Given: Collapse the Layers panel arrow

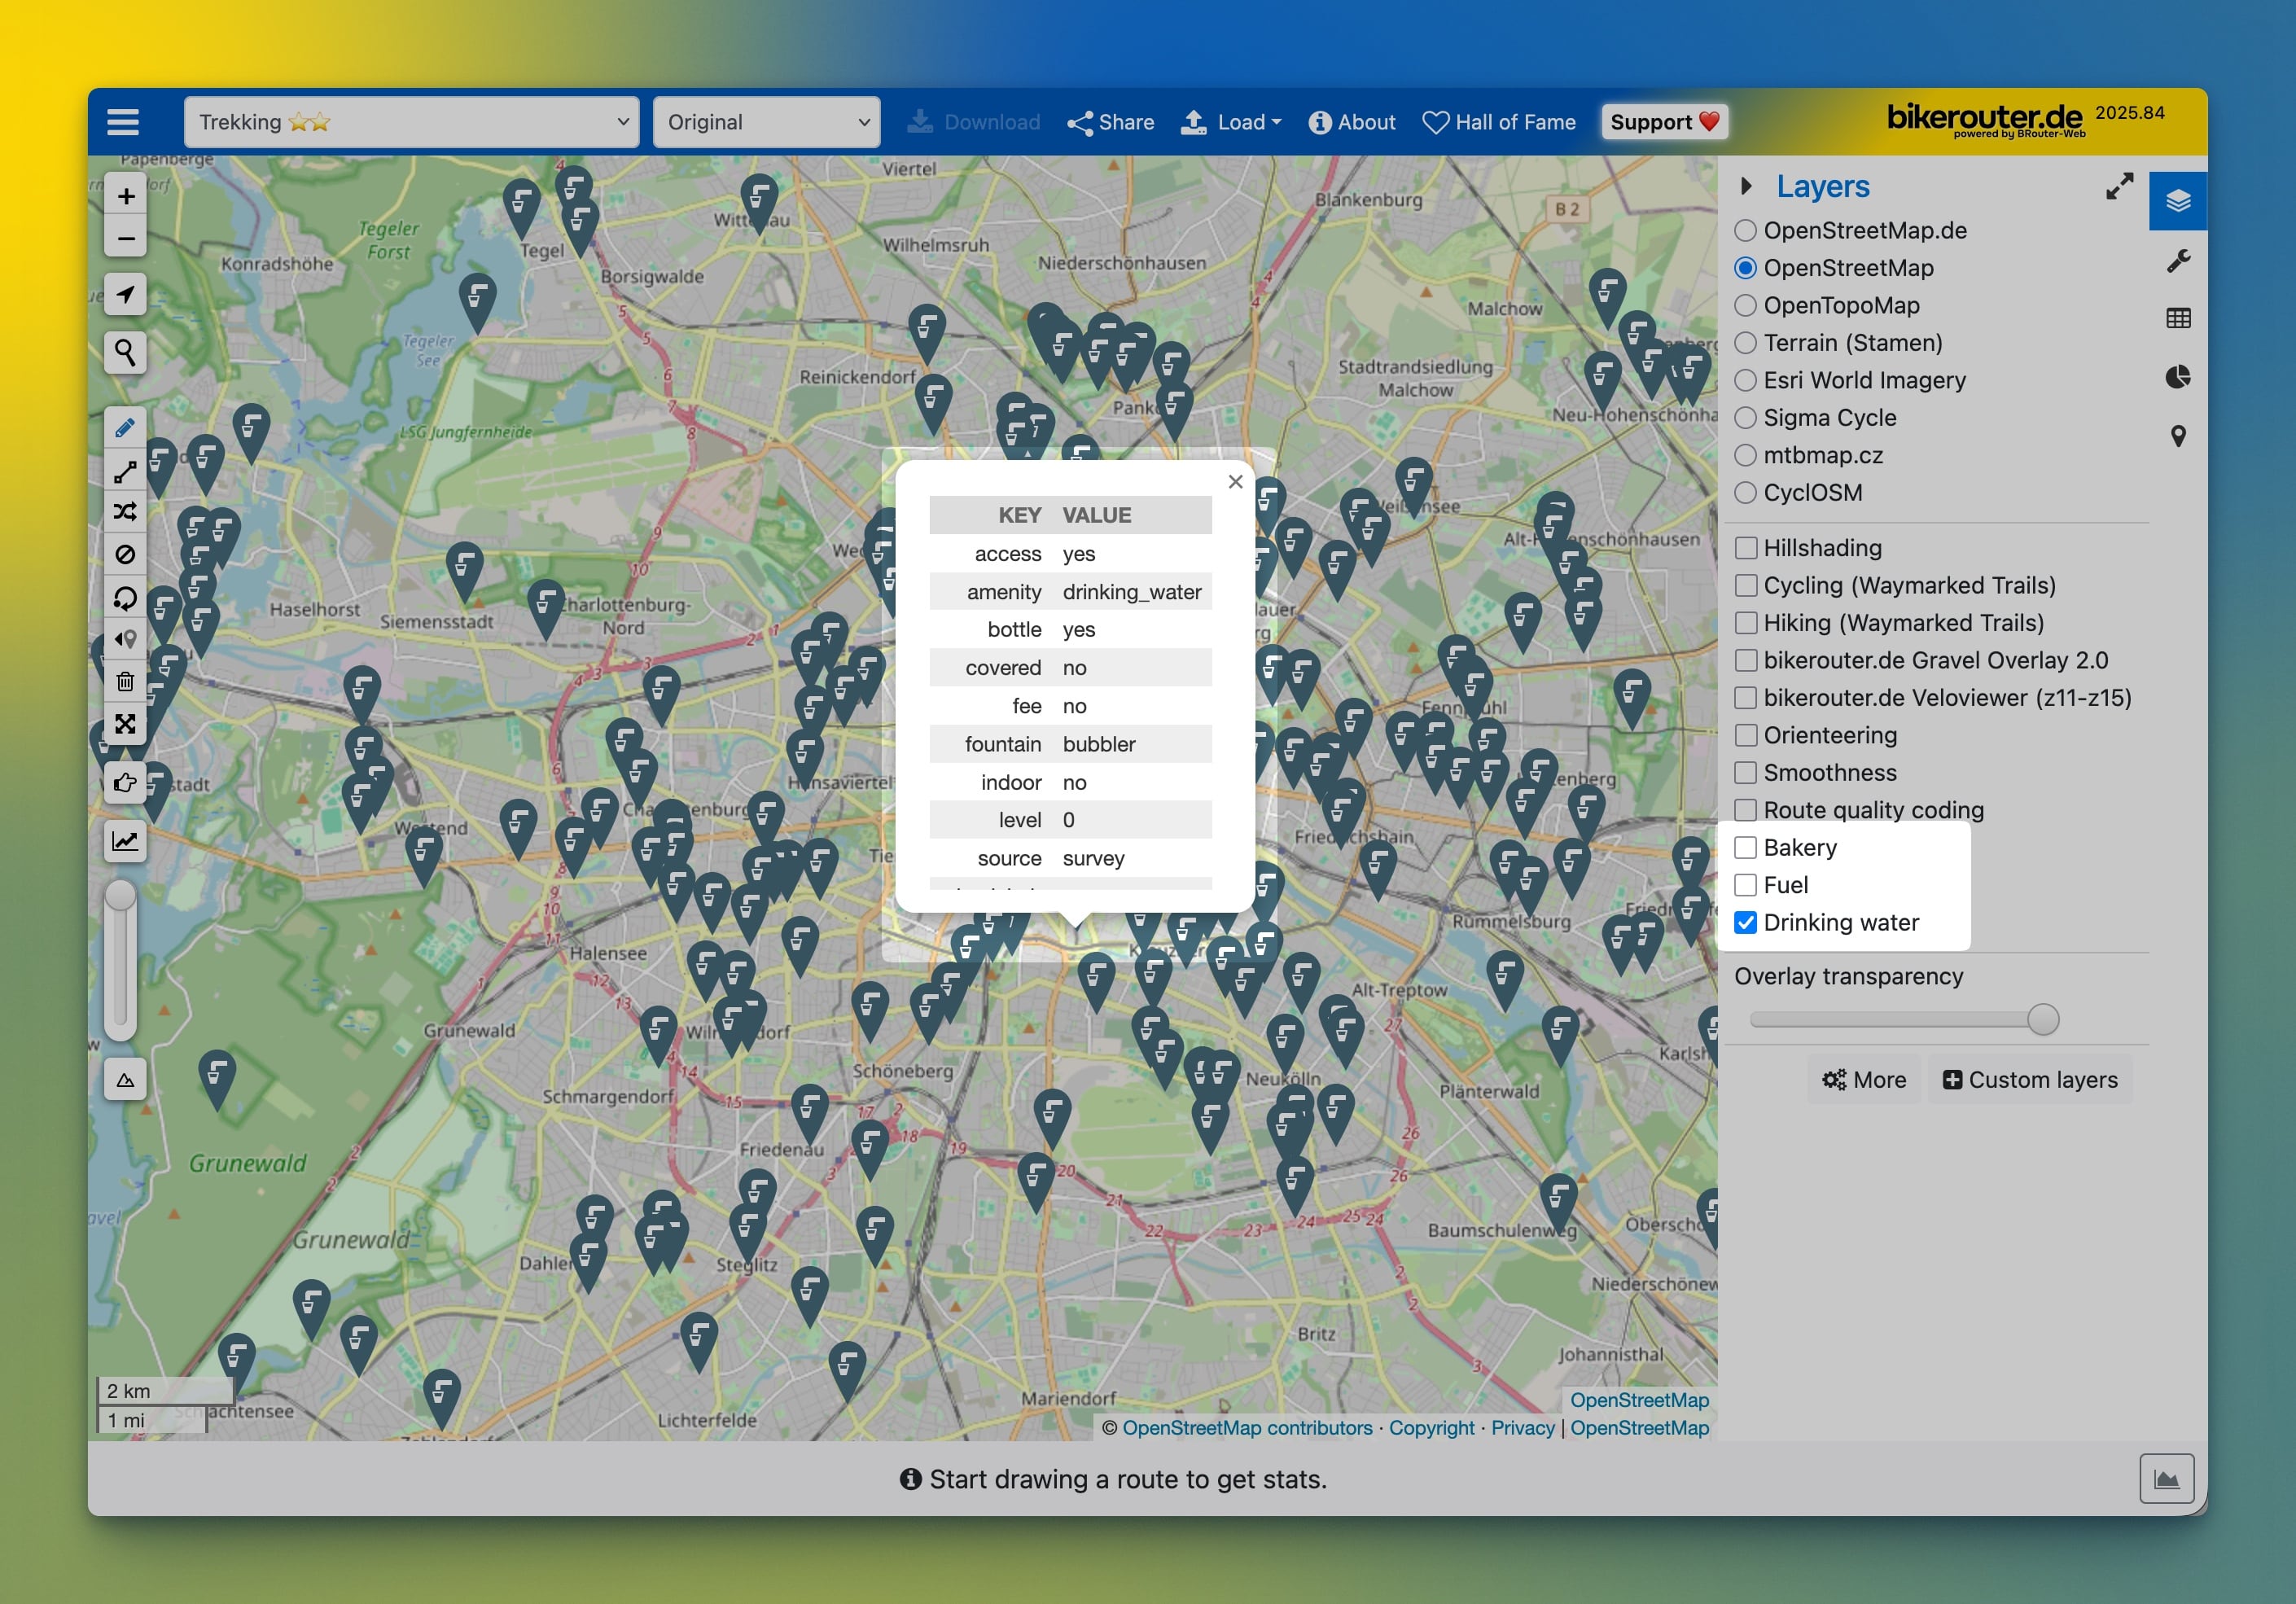Looking at the screenshot, I should [x=1746, y=186].
